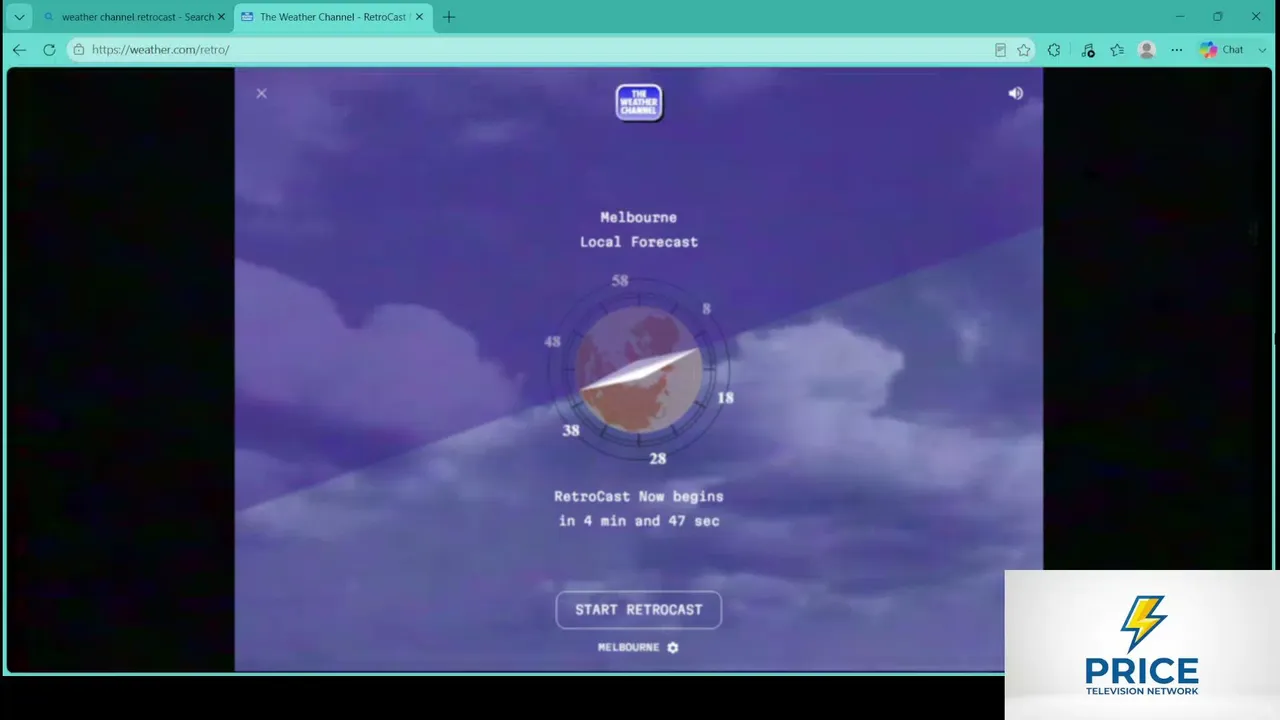Add this page to favorites star
The image size is (1280, 720).
click(1024, 50)
